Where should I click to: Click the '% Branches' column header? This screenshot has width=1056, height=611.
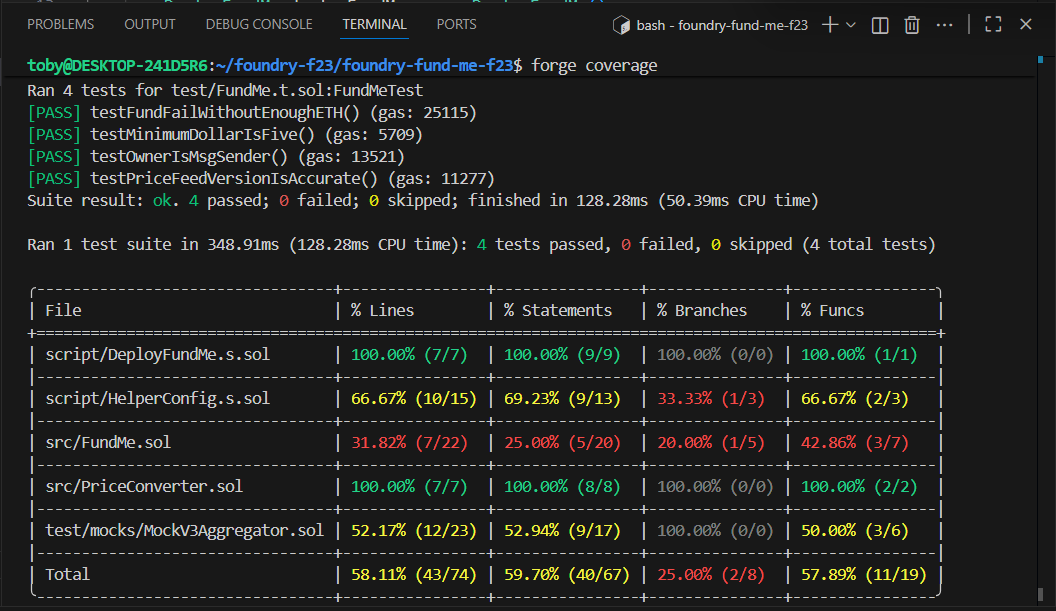702,311
